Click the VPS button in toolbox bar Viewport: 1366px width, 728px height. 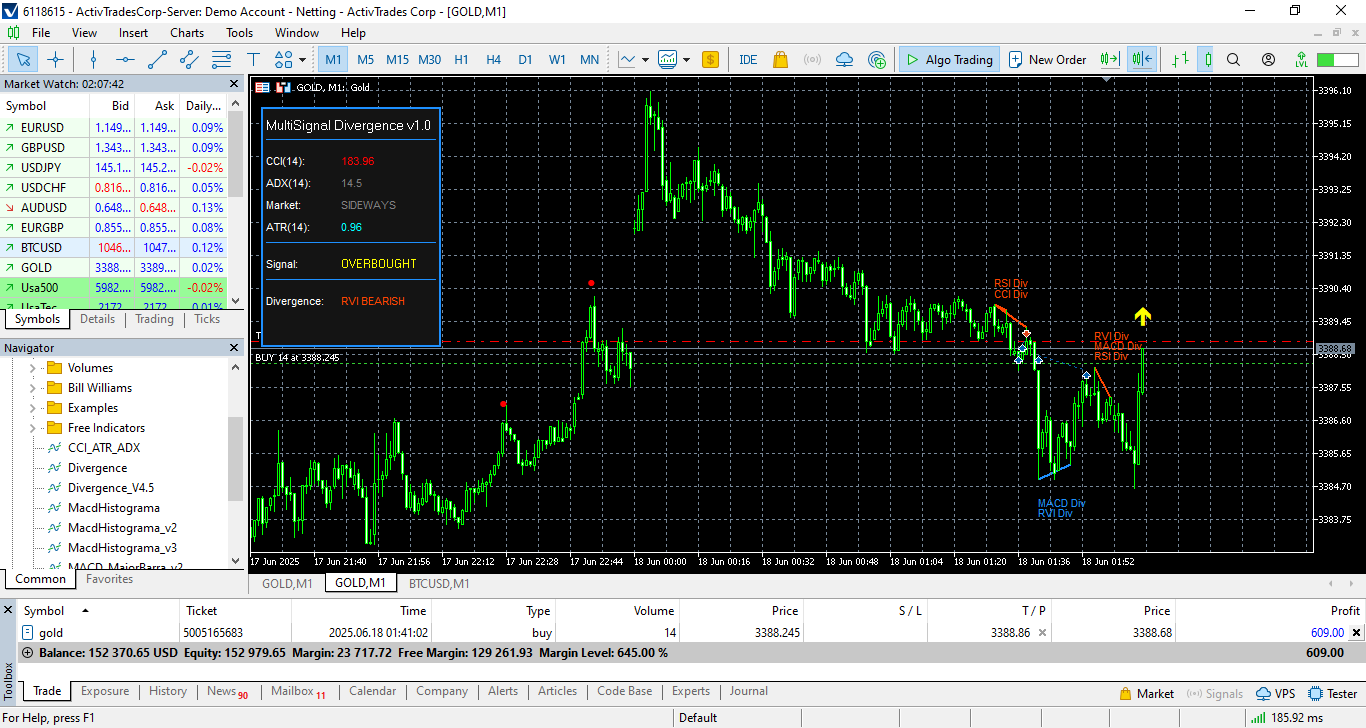click(x=1276, y=693)
